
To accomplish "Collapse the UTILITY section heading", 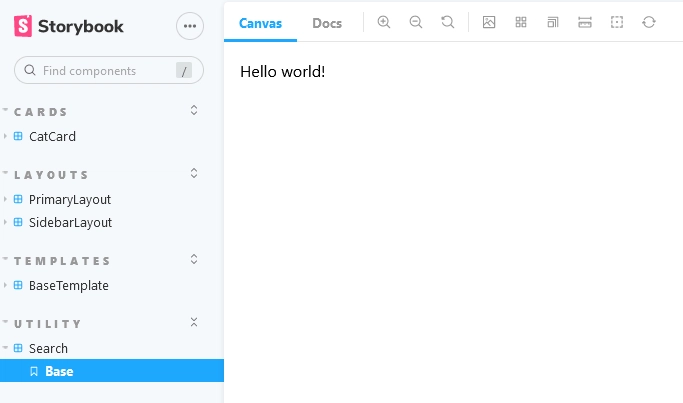I will pyautogui.click(x=48, y=324).
